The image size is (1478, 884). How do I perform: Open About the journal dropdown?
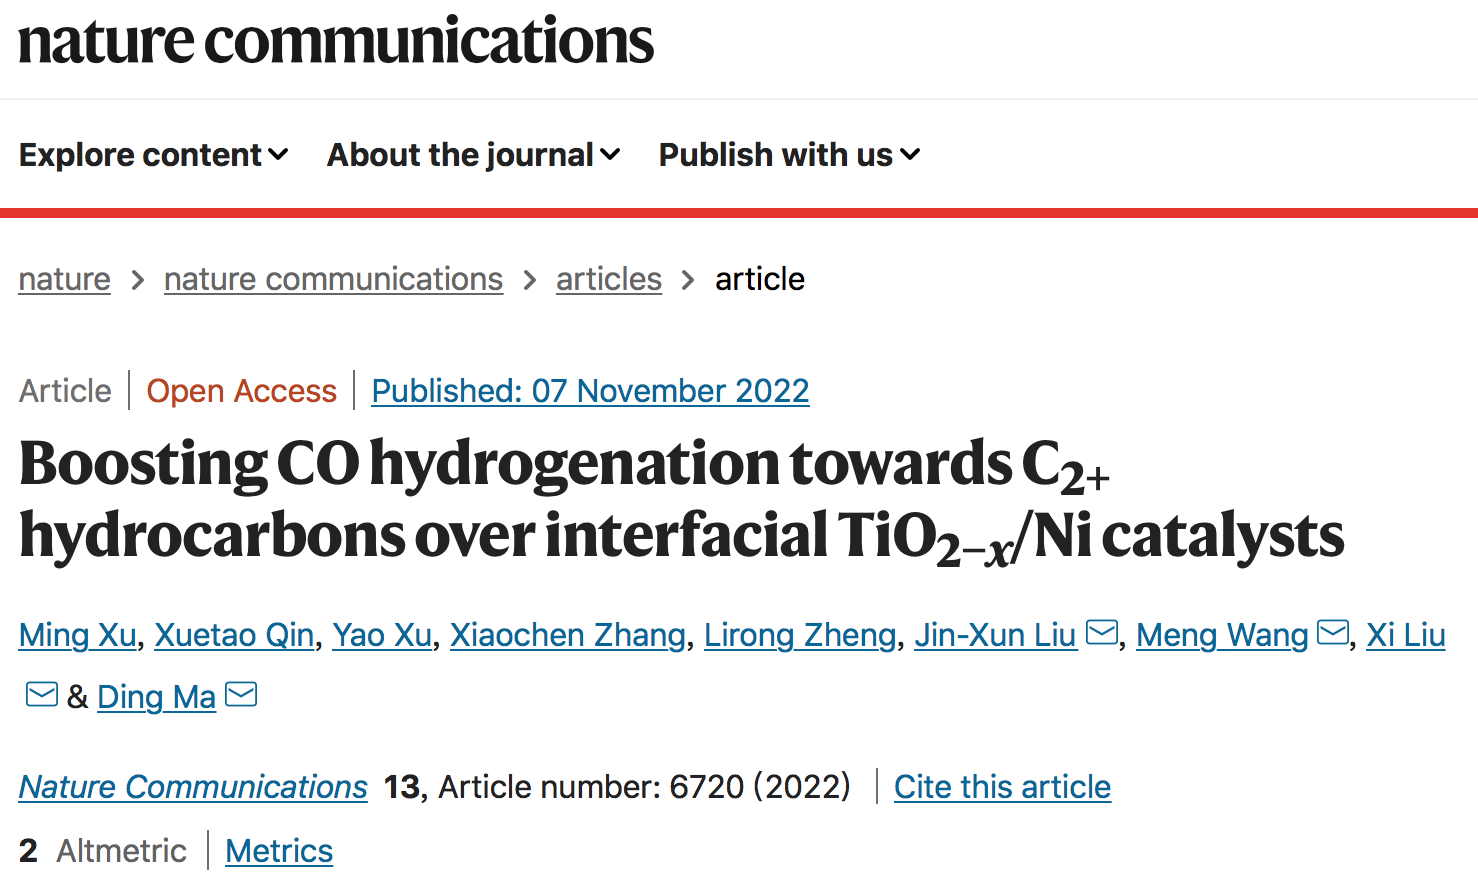(x=473, y=155)
